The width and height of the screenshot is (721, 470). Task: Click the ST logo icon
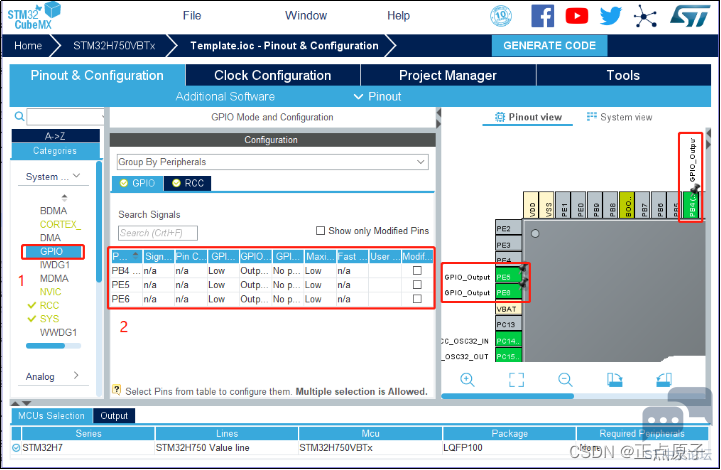[690, 16]
